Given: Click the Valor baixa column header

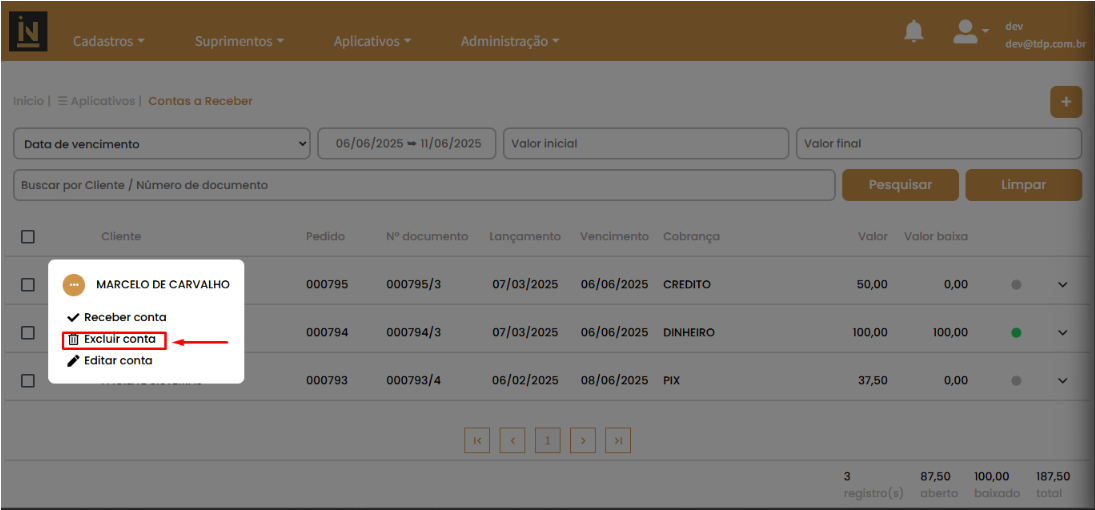Looking at the screenshot, I should pos(936,237).
